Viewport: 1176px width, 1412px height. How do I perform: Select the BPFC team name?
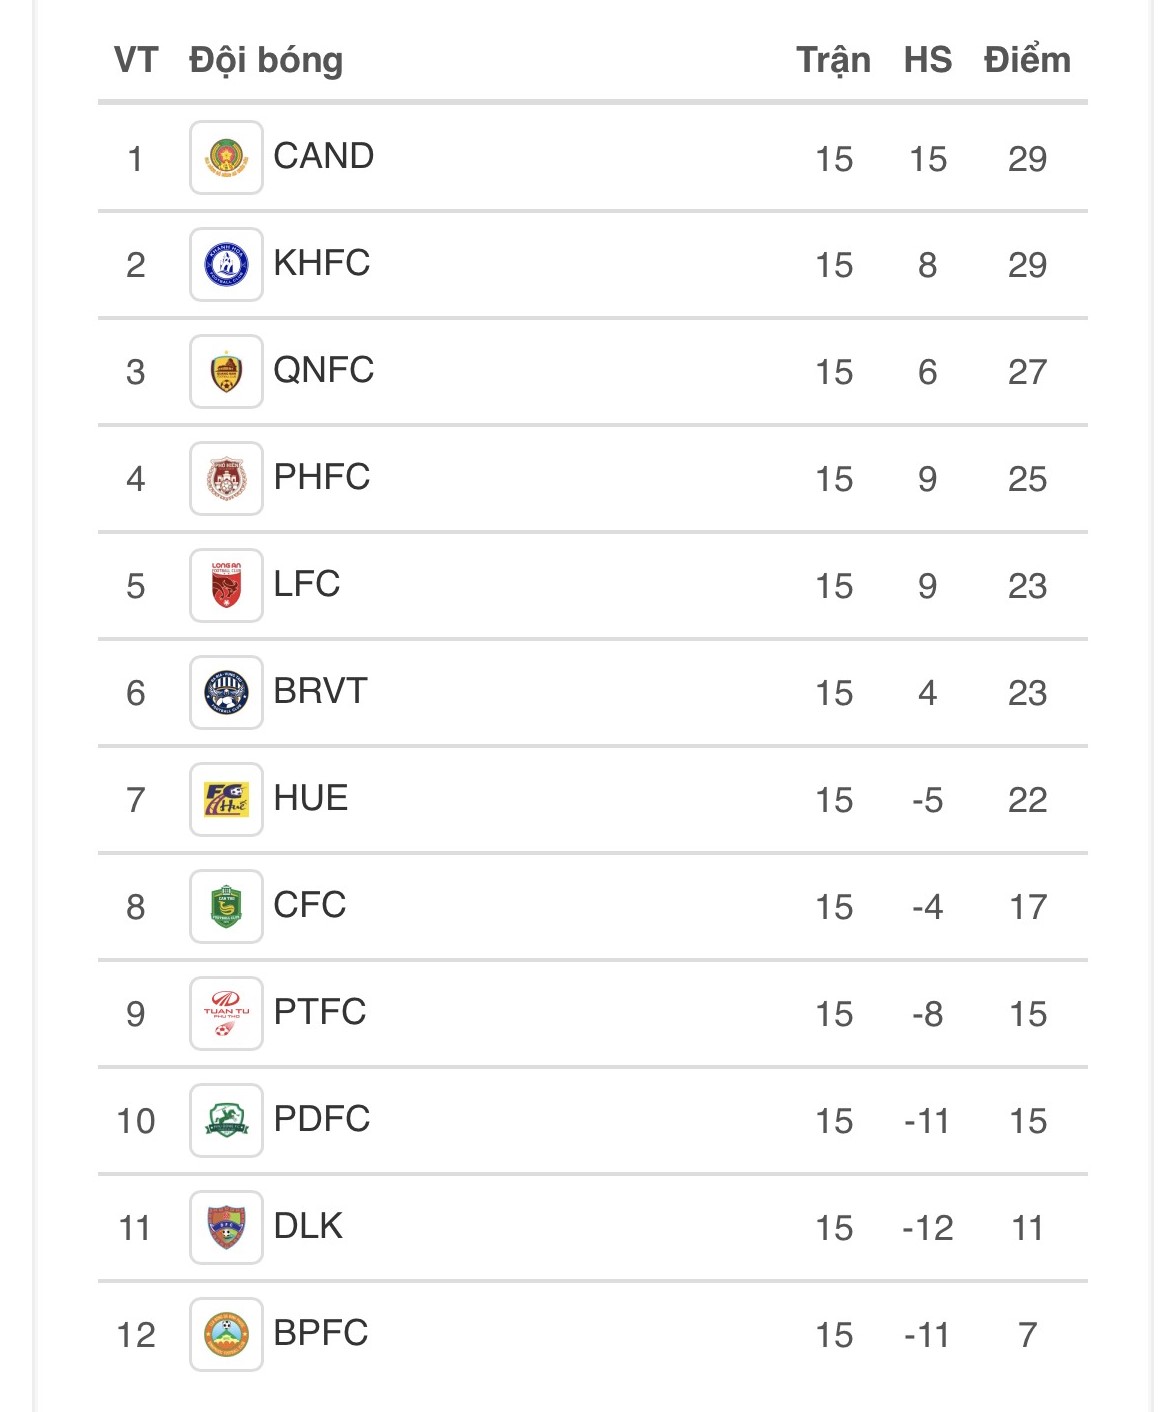point(321,1333)
